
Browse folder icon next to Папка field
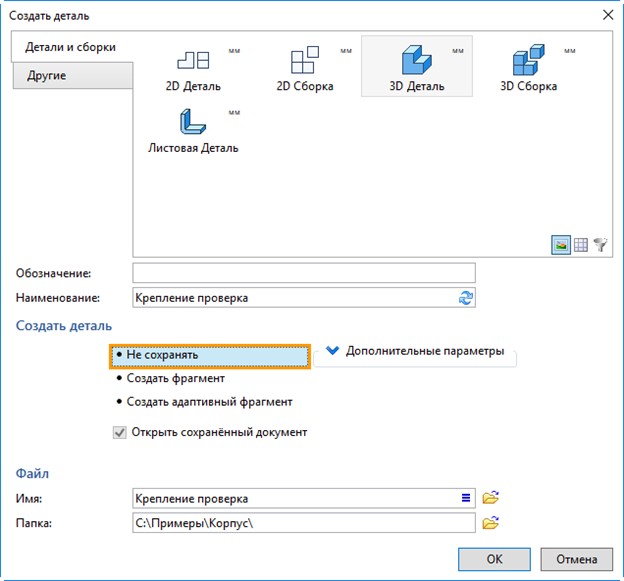pyautogui.click(x=490, y=523)
